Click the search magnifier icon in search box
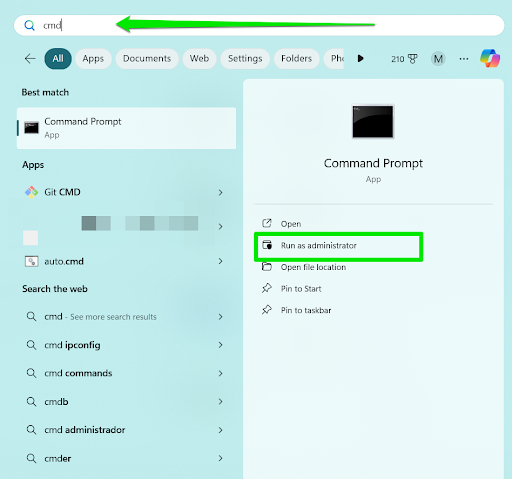Viewport: 512px width, 479px height. [x=30, y=25]
